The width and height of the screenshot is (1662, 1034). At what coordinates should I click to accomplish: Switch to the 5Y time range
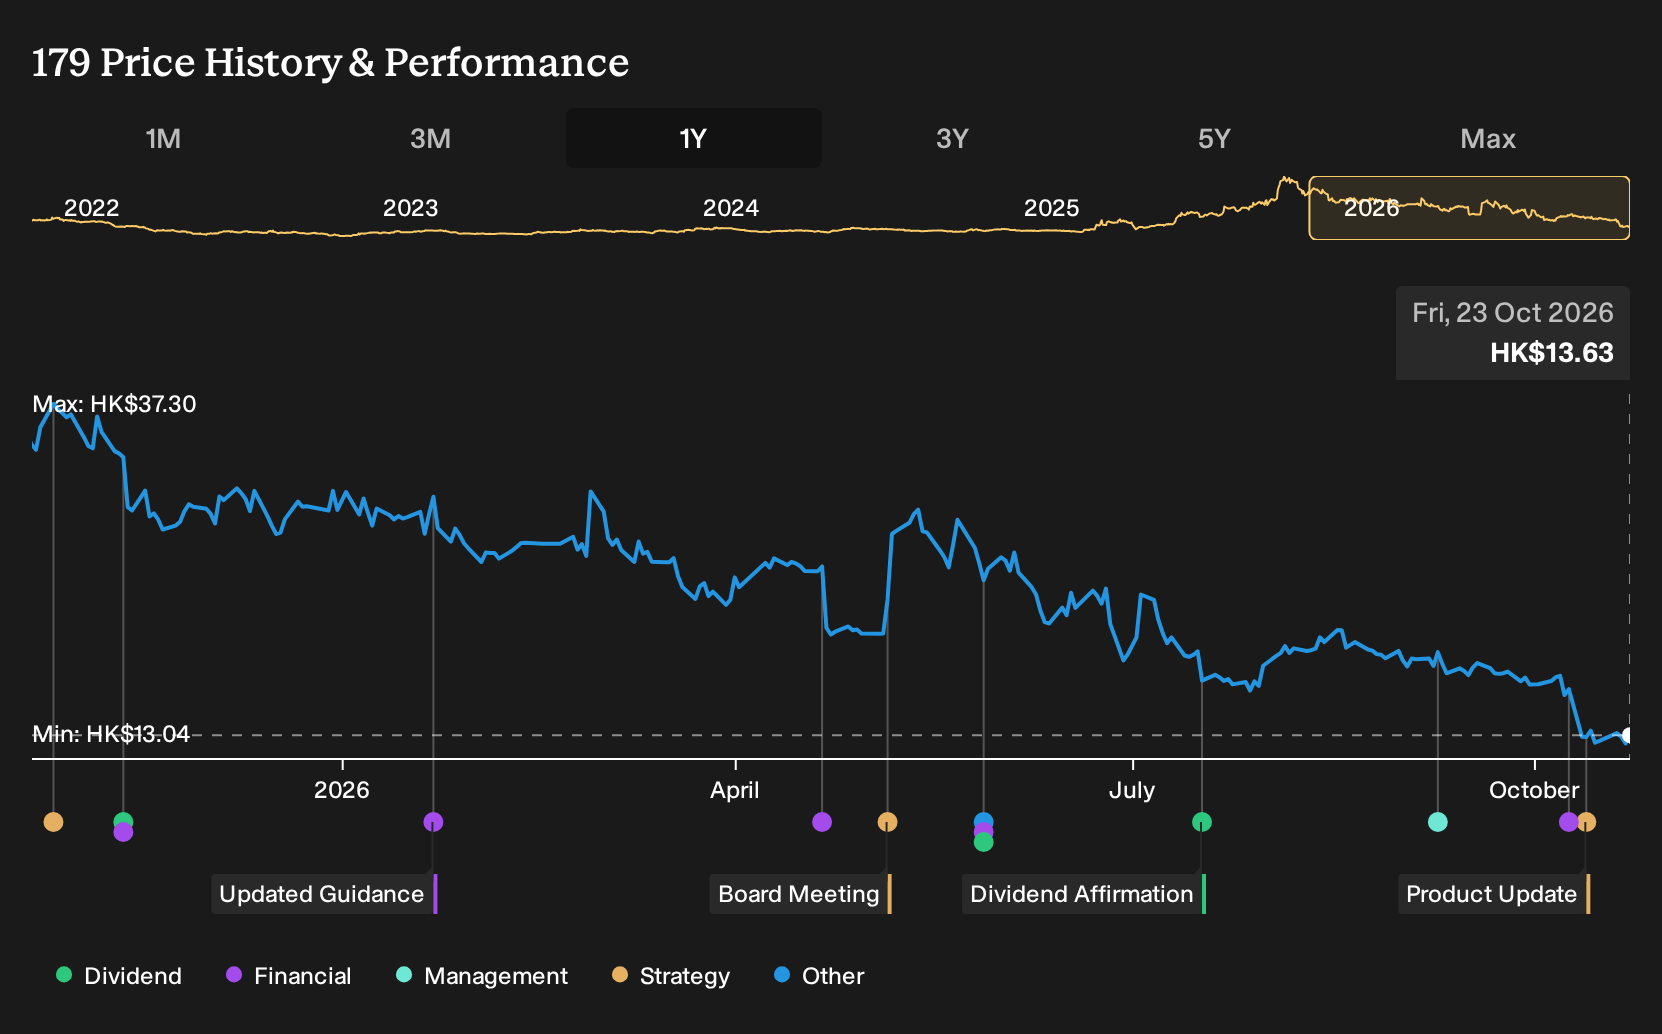pos(1214,138)
